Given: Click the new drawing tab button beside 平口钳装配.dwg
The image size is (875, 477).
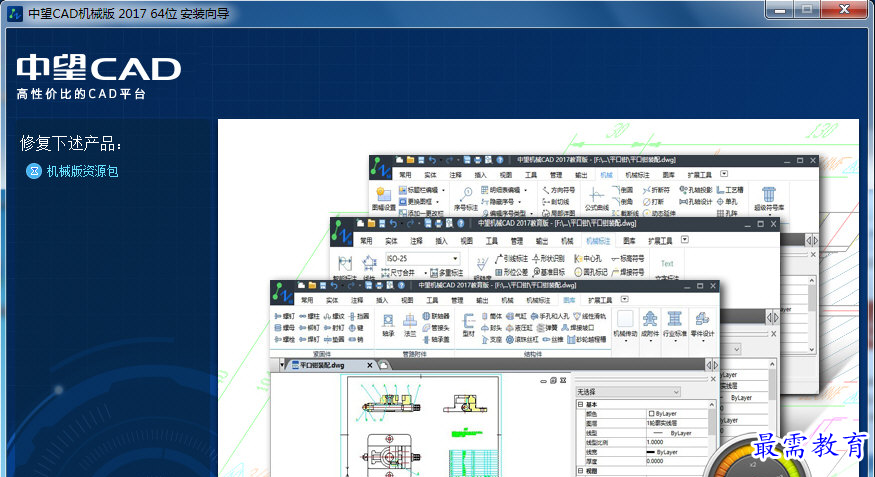Looking at the screenshot, I should coord(383,365).
